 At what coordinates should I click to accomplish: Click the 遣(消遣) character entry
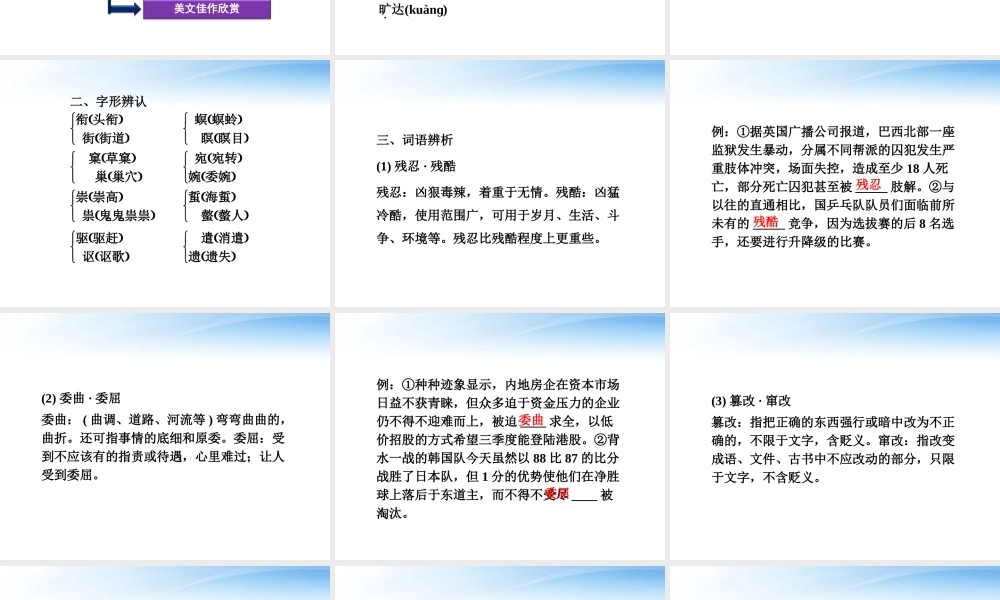coord(224,238)
